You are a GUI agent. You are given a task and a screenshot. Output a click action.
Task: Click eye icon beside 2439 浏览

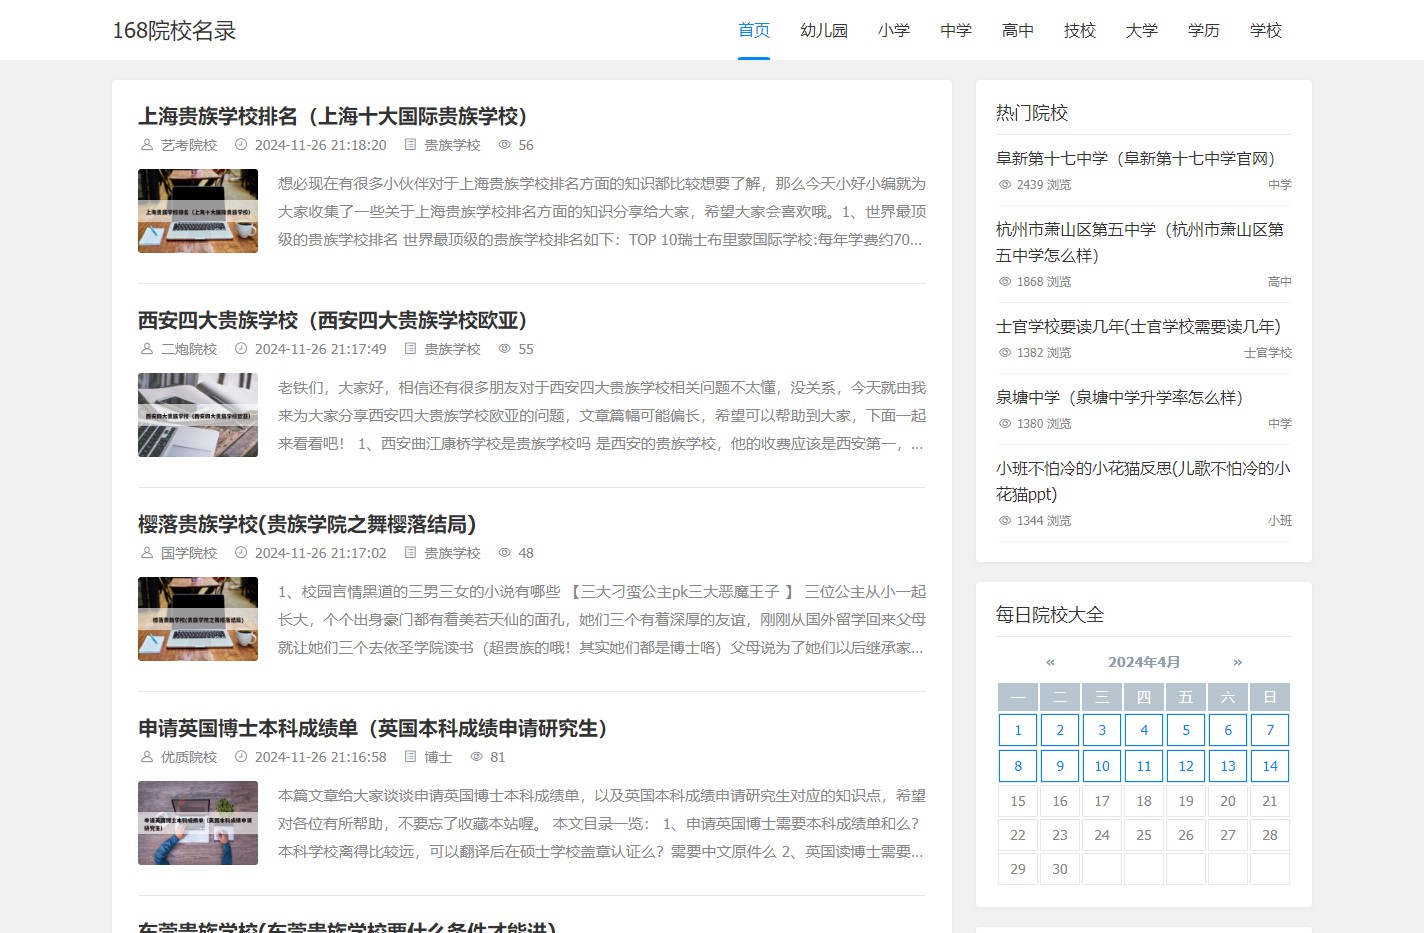coord(1005,185)
